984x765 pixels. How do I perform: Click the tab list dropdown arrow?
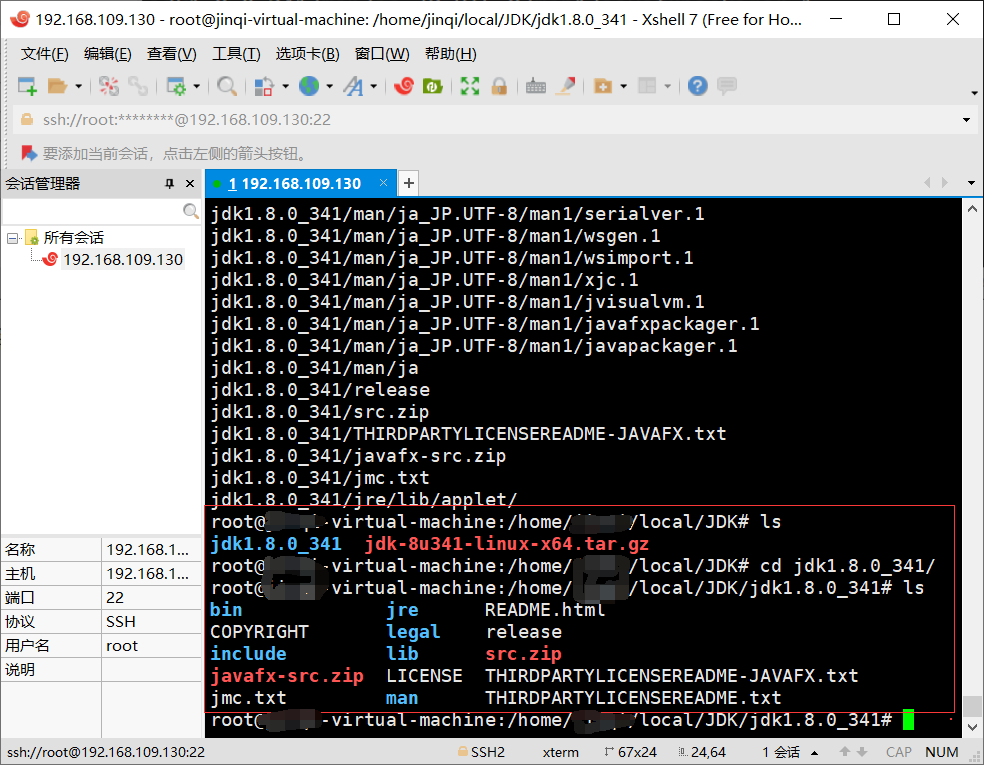(971, 183)
